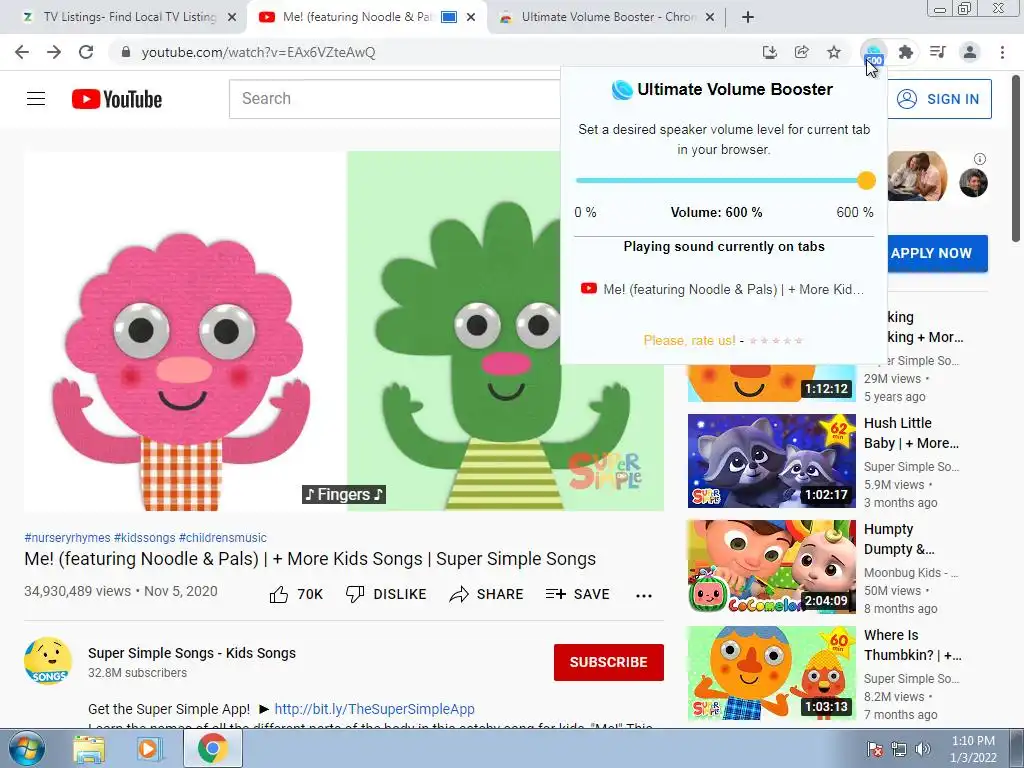Open the more actions three-dot menu
This screenshot has height=768, width=1024.
(644, 595)
